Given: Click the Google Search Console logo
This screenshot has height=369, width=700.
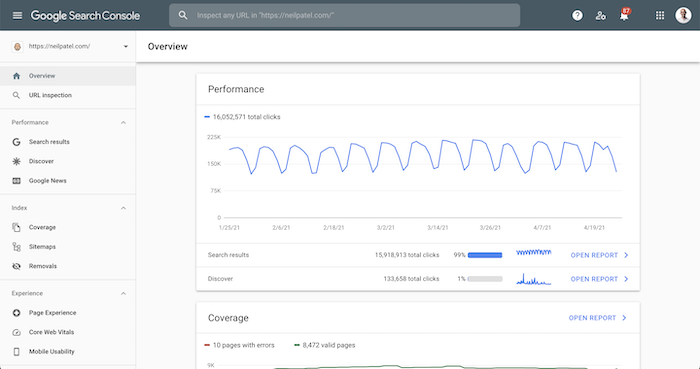Looking at the screenshot, I should (x=85, y=16).
